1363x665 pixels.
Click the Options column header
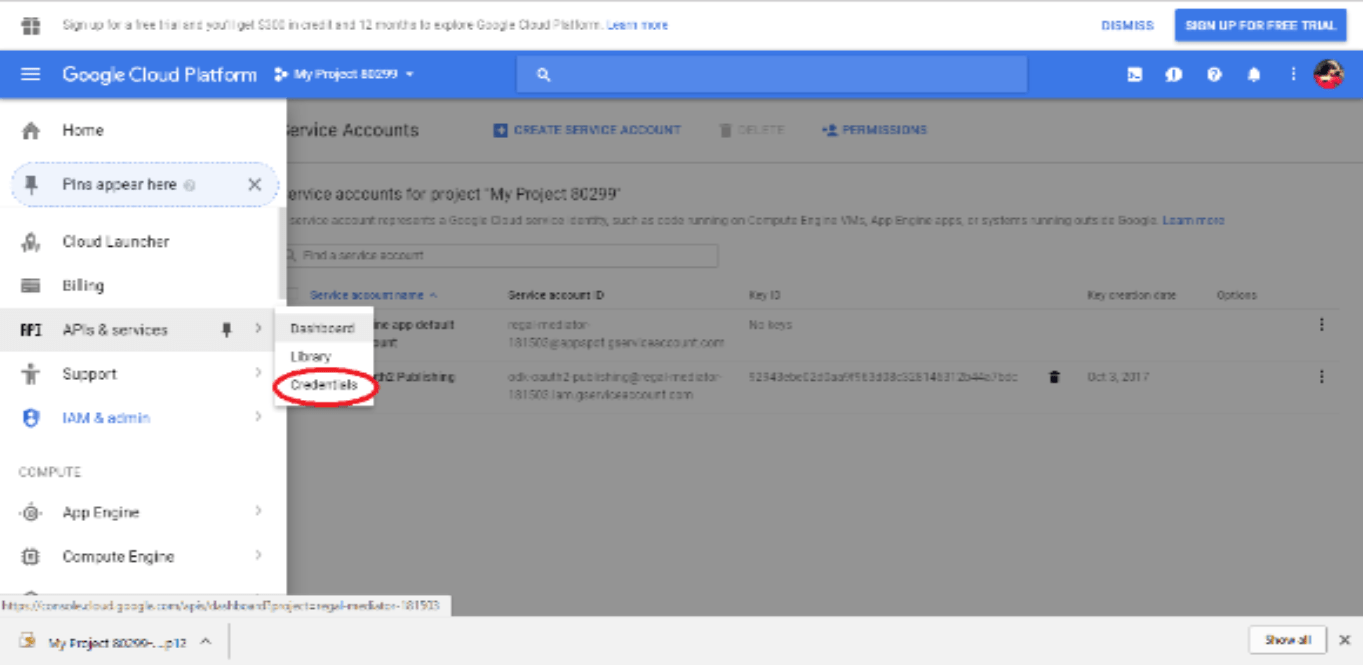pos(1236,296)
